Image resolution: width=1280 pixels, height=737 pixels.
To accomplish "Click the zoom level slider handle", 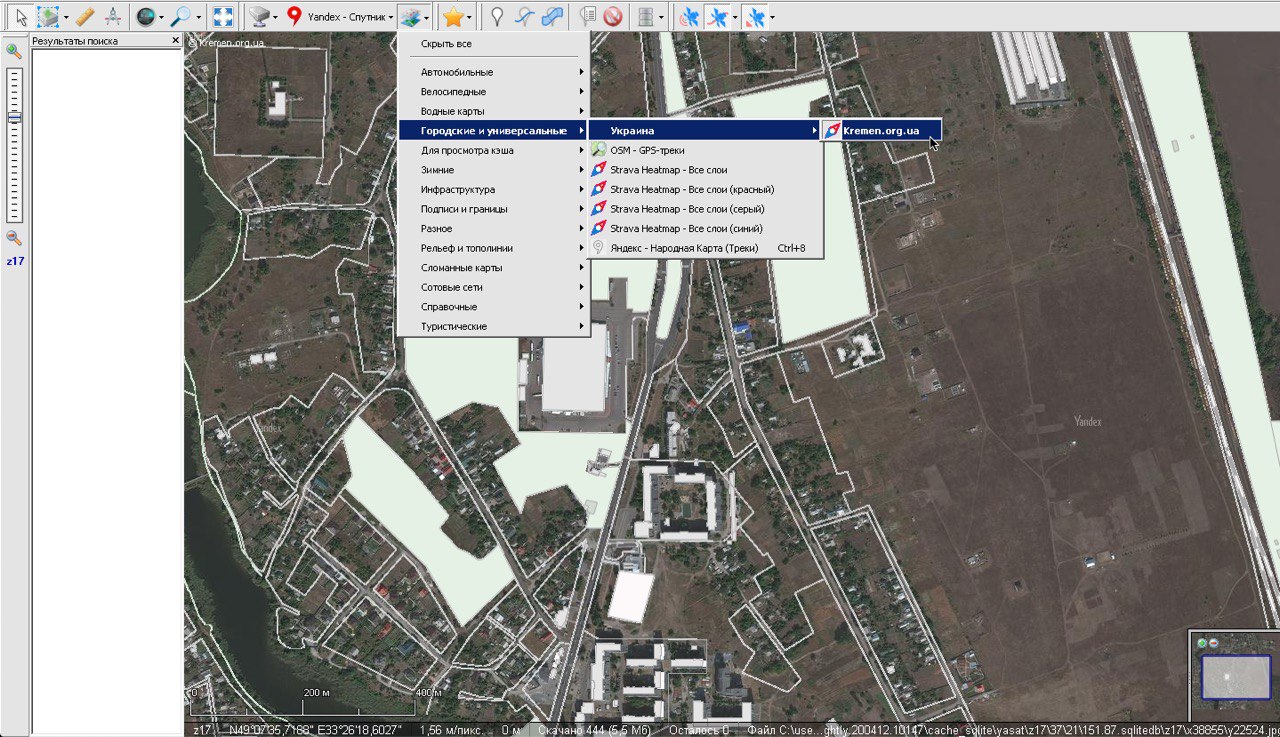I will tap(14, 117).
